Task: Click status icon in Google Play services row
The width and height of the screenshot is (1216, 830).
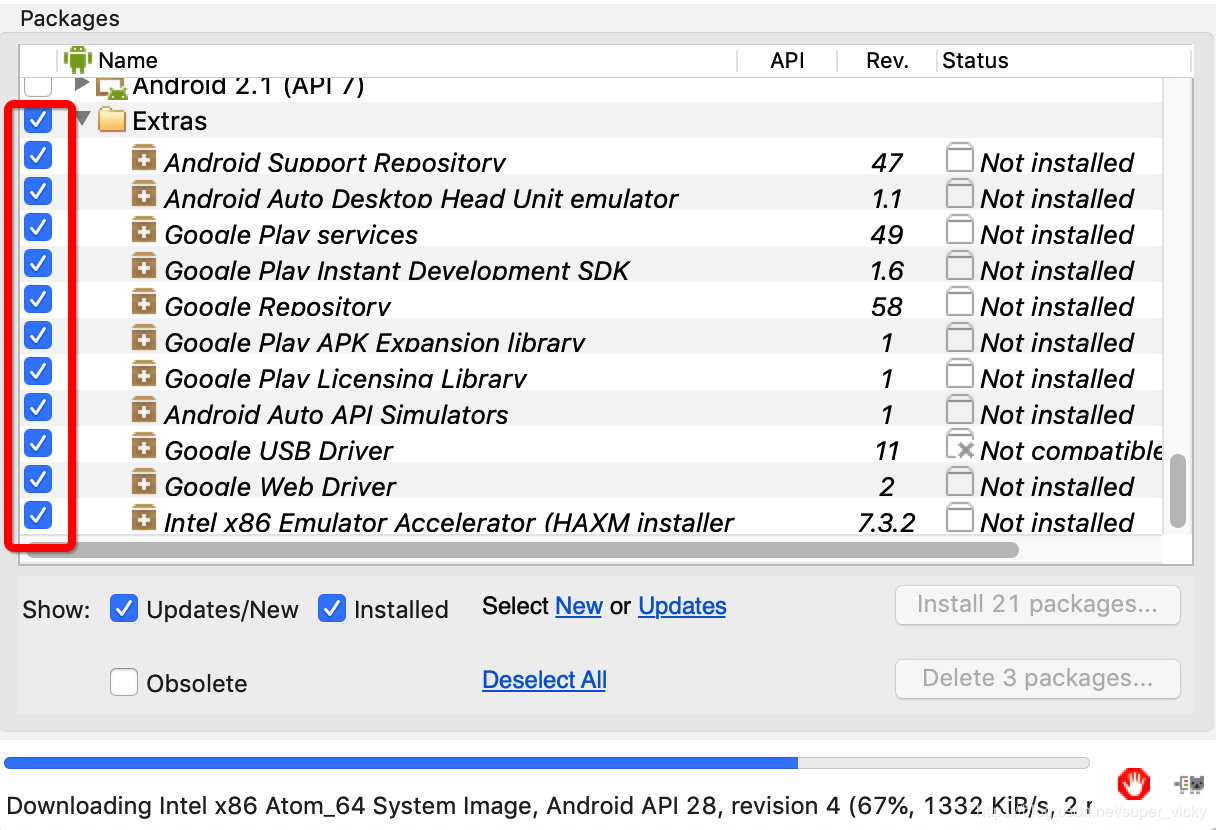Action: 960,231
